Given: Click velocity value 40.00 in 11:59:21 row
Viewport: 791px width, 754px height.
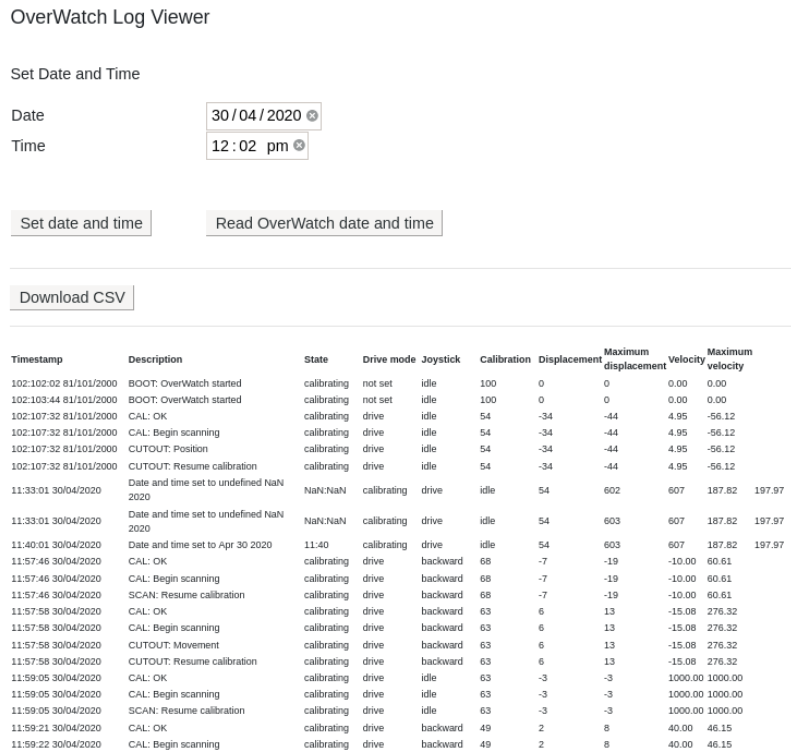Looking at the screenshot, I should point(680,728).
